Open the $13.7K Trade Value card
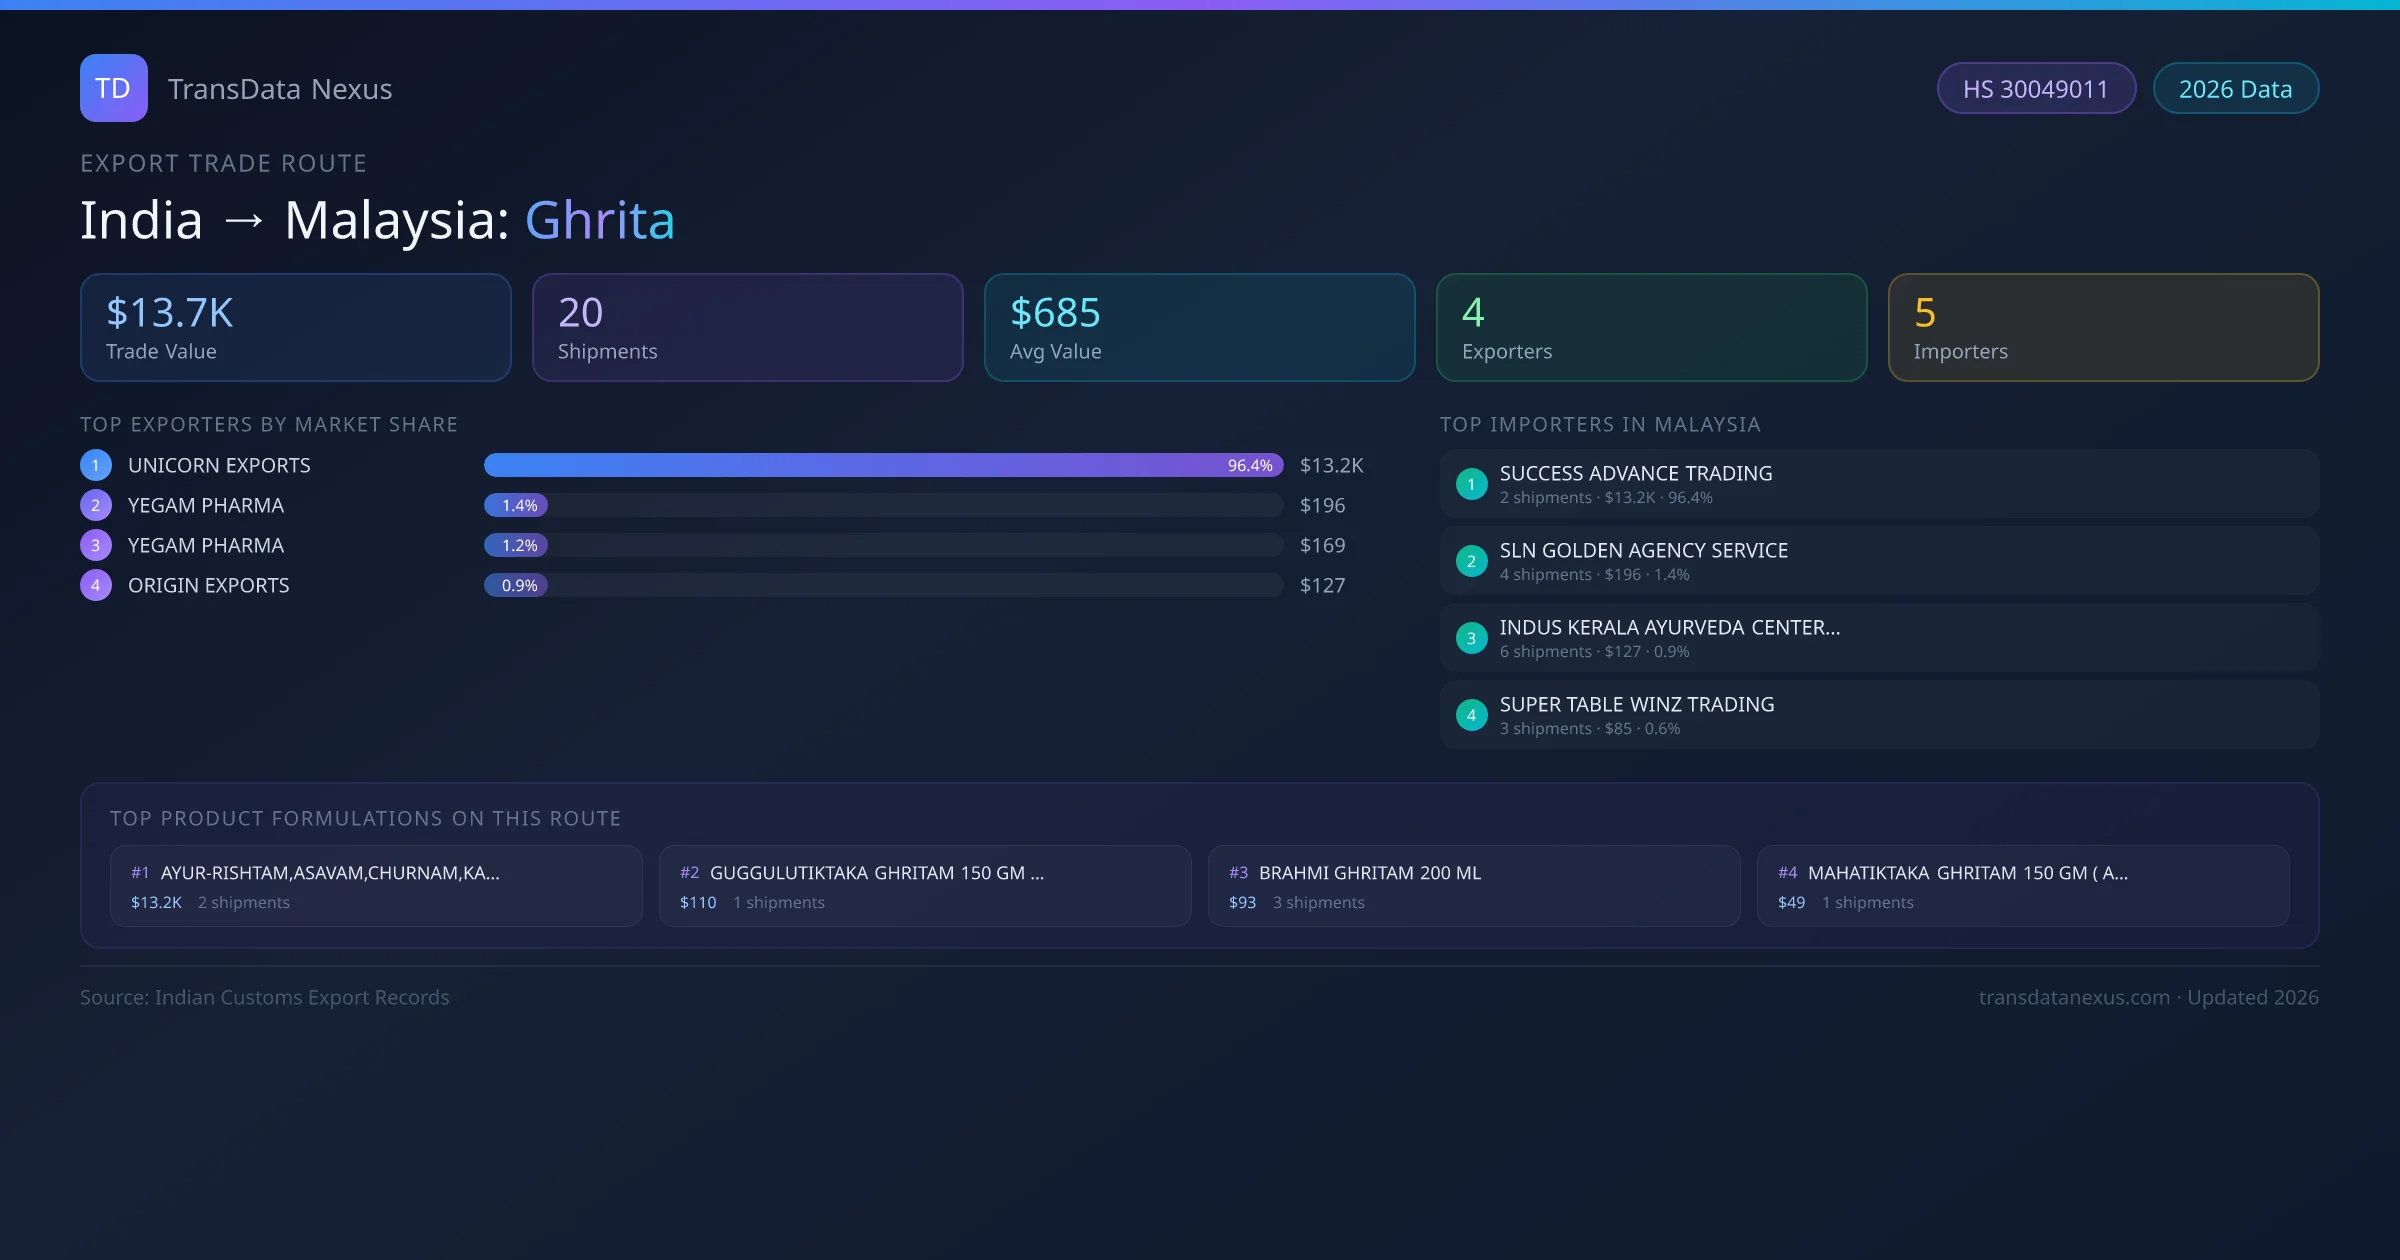This screenshot has height=1260, width=2400. (x=295, y=327)
